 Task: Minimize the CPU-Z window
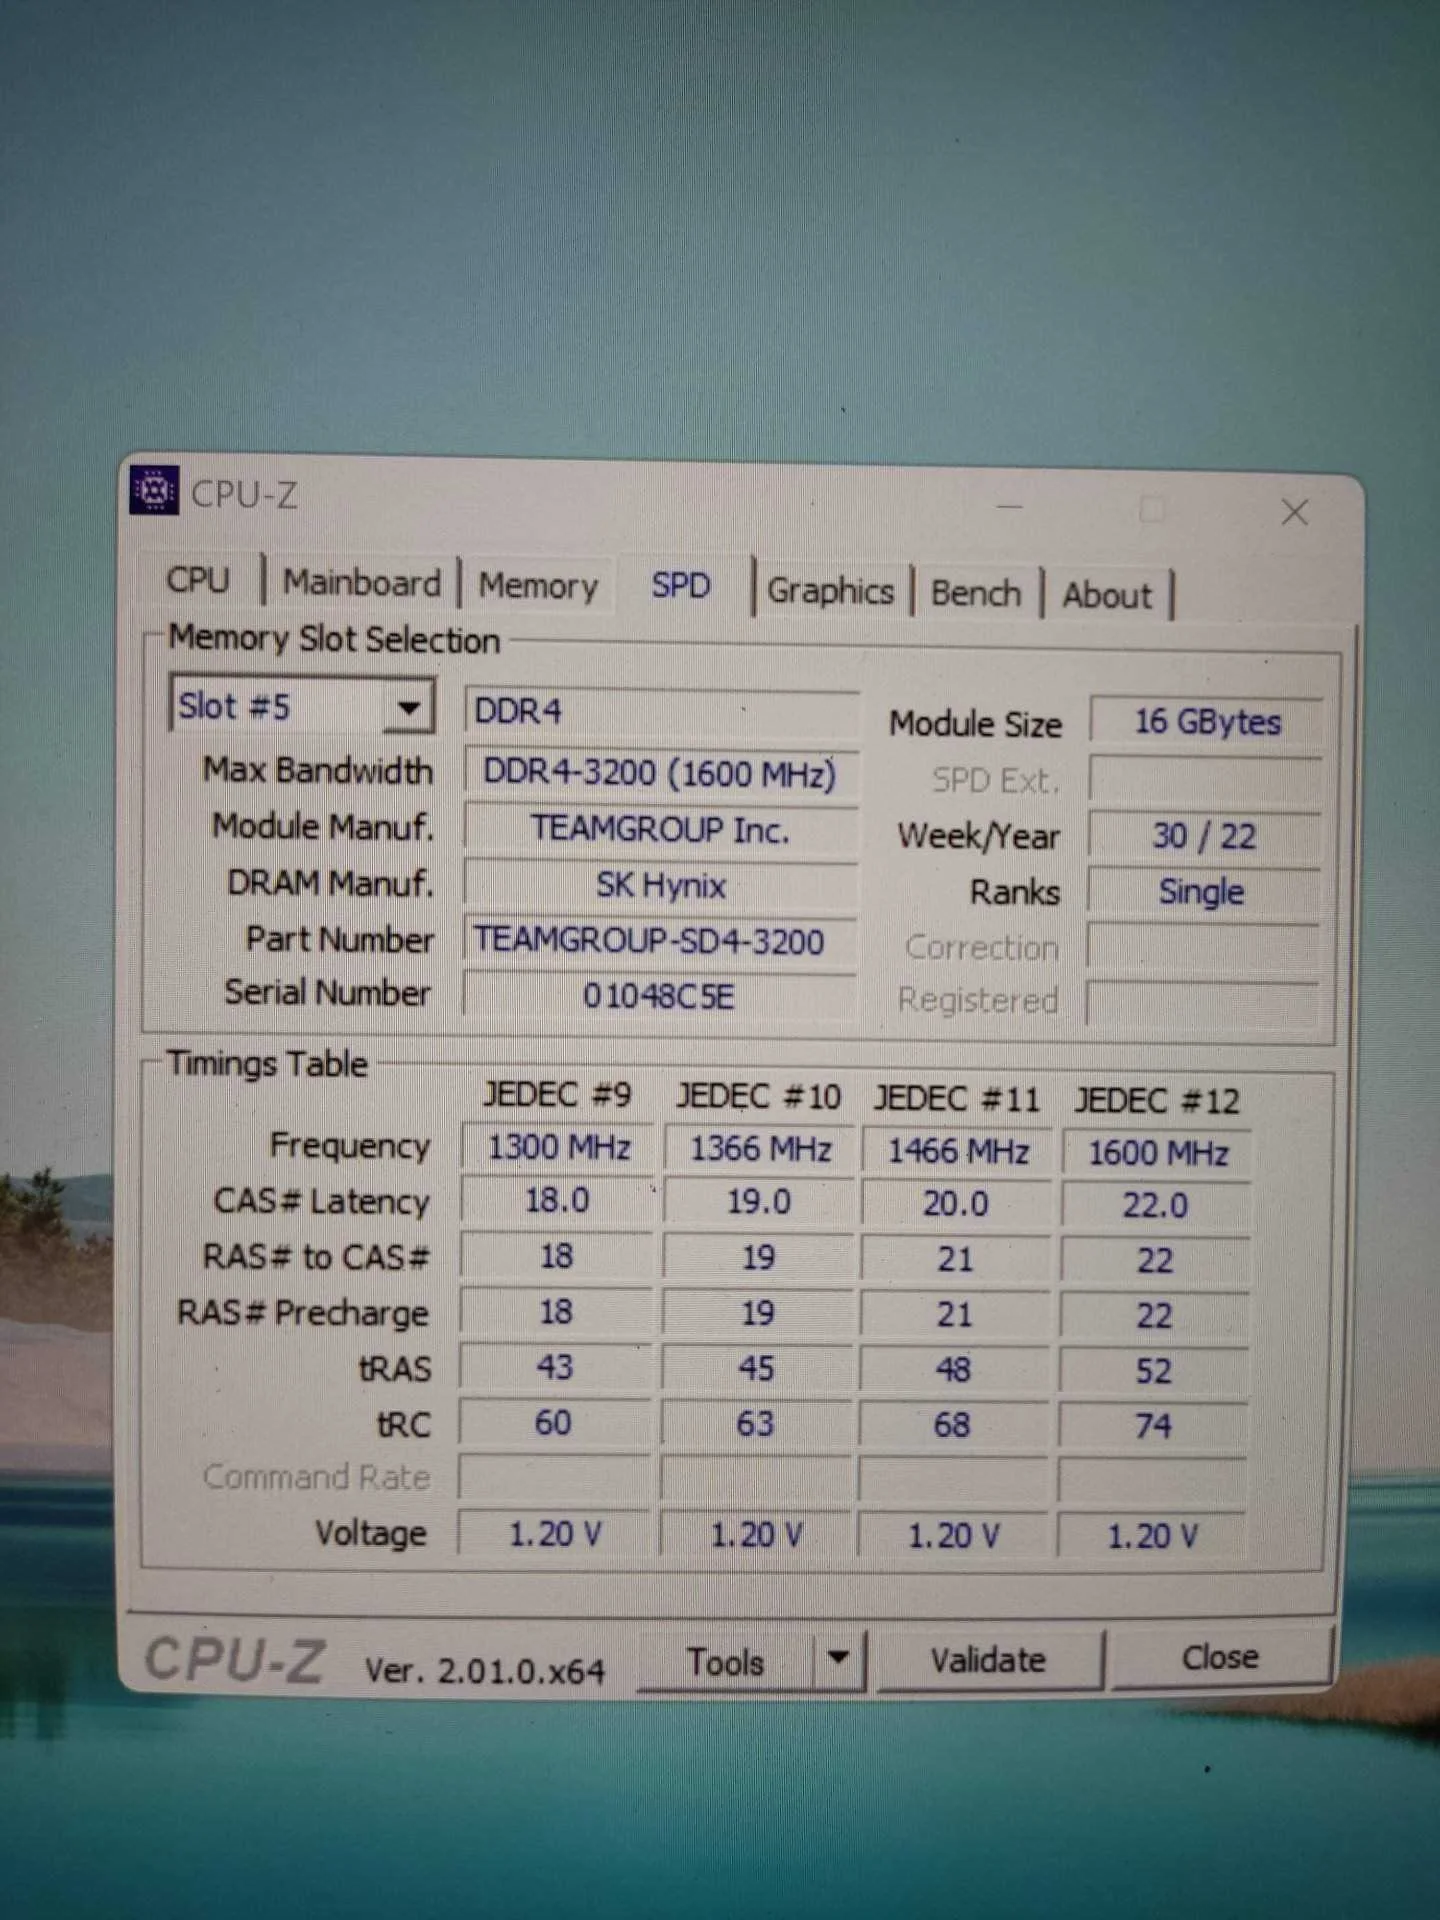pos(1010,506)
